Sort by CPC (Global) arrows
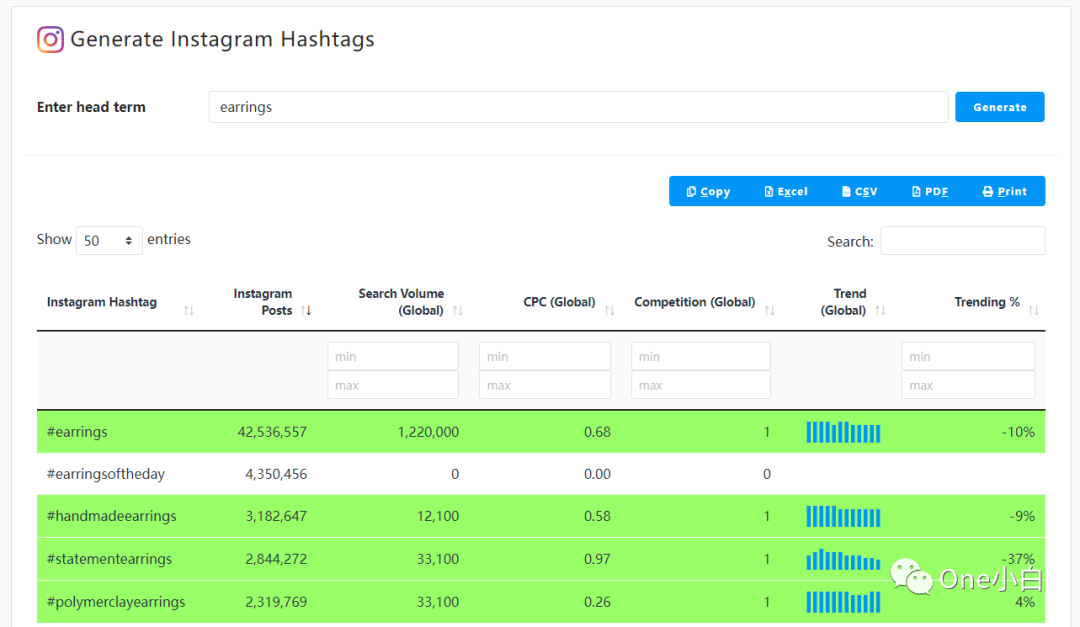 tap(610, 311)
